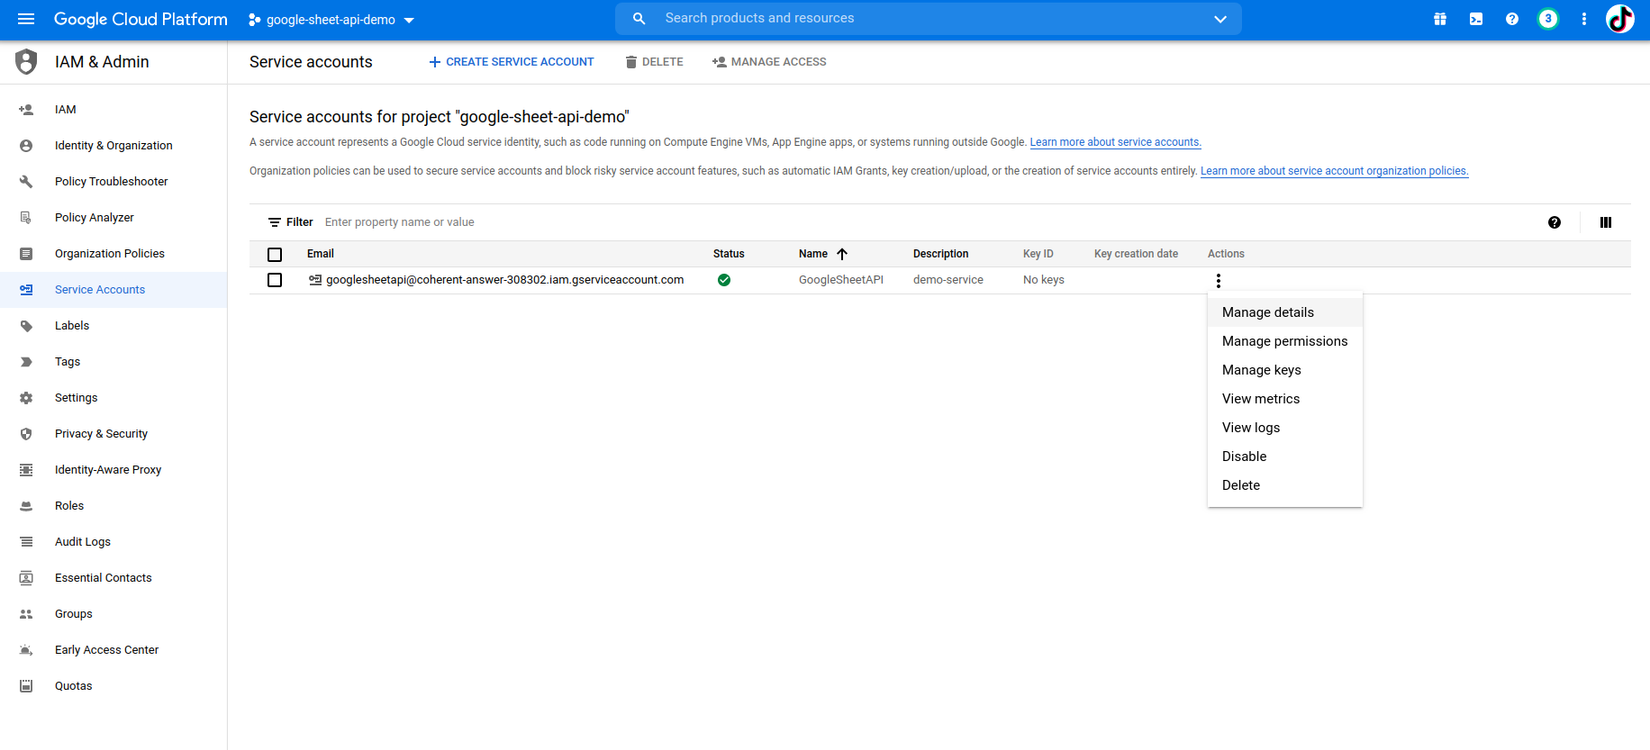Click the gift icon in top bar
Screen dimensions: 1650x750
pyautogui.click(x=1440, y=19)
